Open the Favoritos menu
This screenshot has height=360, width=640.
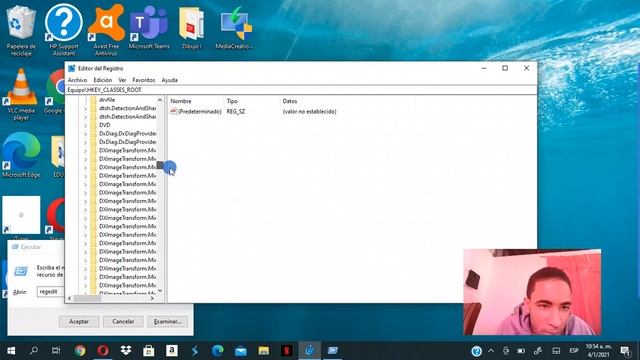[144, 80]
